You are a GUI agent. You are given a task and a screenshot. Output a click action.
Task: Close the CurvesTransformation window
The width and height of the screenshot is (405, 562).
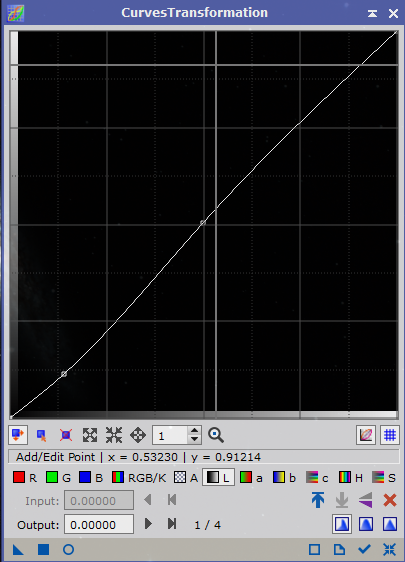tap(393, 14)
